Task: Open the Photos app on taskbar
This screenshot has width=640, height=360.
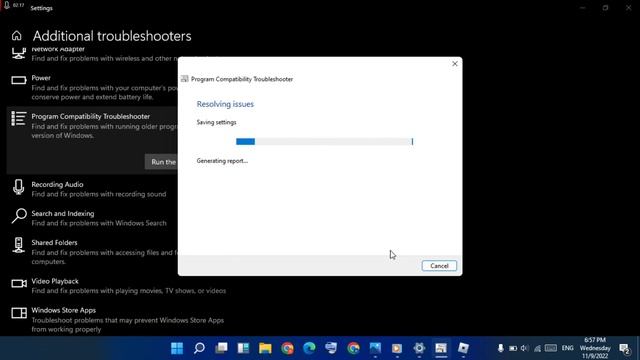Action: tap(375, 348)
